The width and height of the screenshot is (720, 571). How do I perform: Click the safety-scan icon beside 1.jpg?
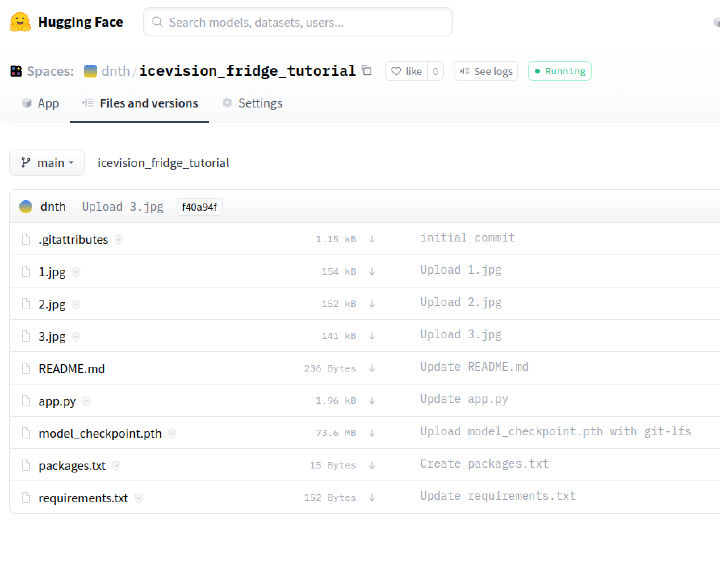[76, 272]
